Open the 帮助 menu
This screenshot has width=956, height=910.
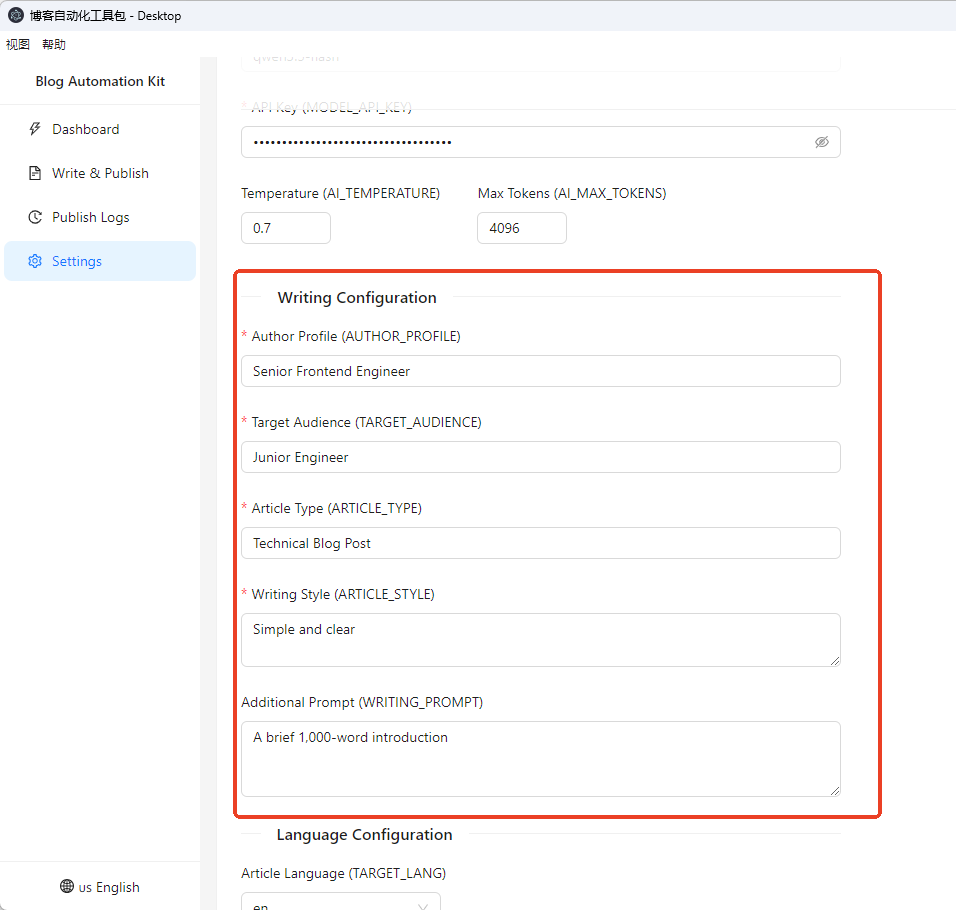[x=54, y=44]
